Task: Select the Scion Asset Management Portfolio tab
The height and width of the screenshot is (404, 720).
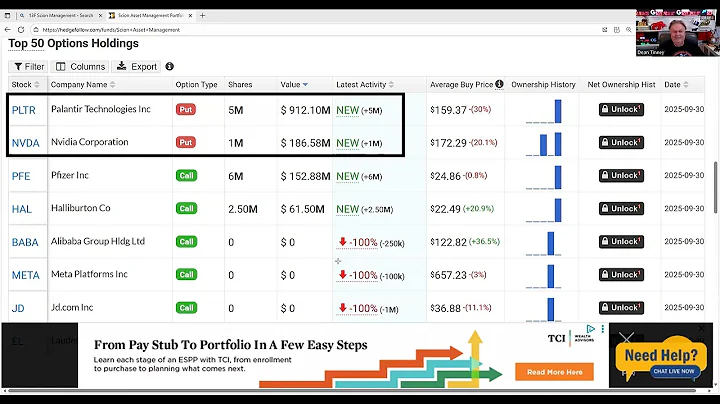Action: pos(150,15)
